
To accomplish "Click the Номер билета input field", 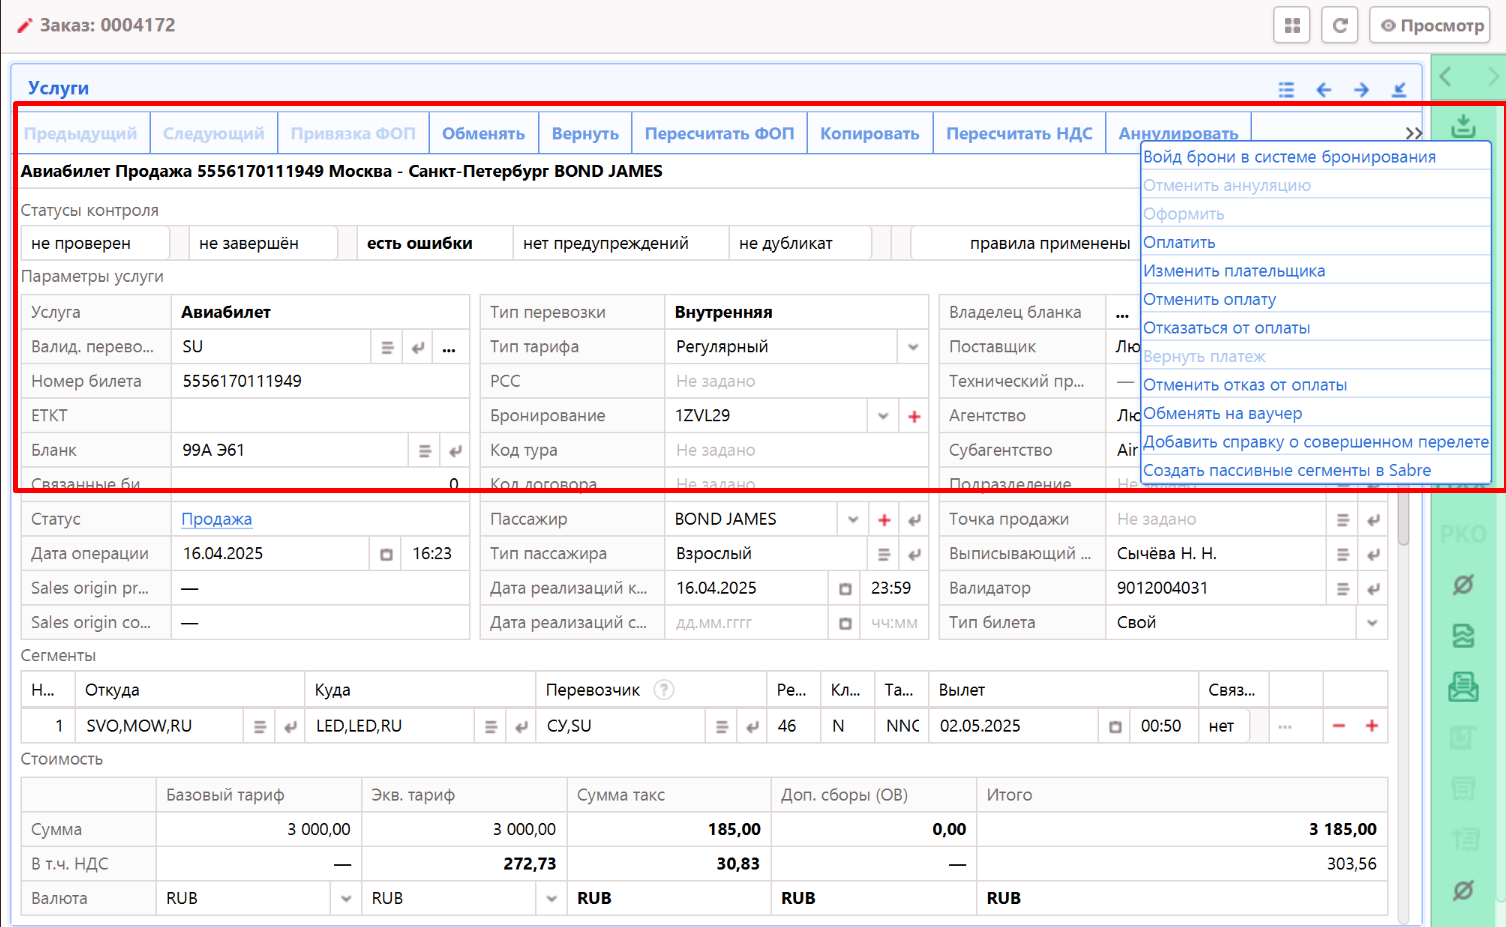I will pos(320,381).
